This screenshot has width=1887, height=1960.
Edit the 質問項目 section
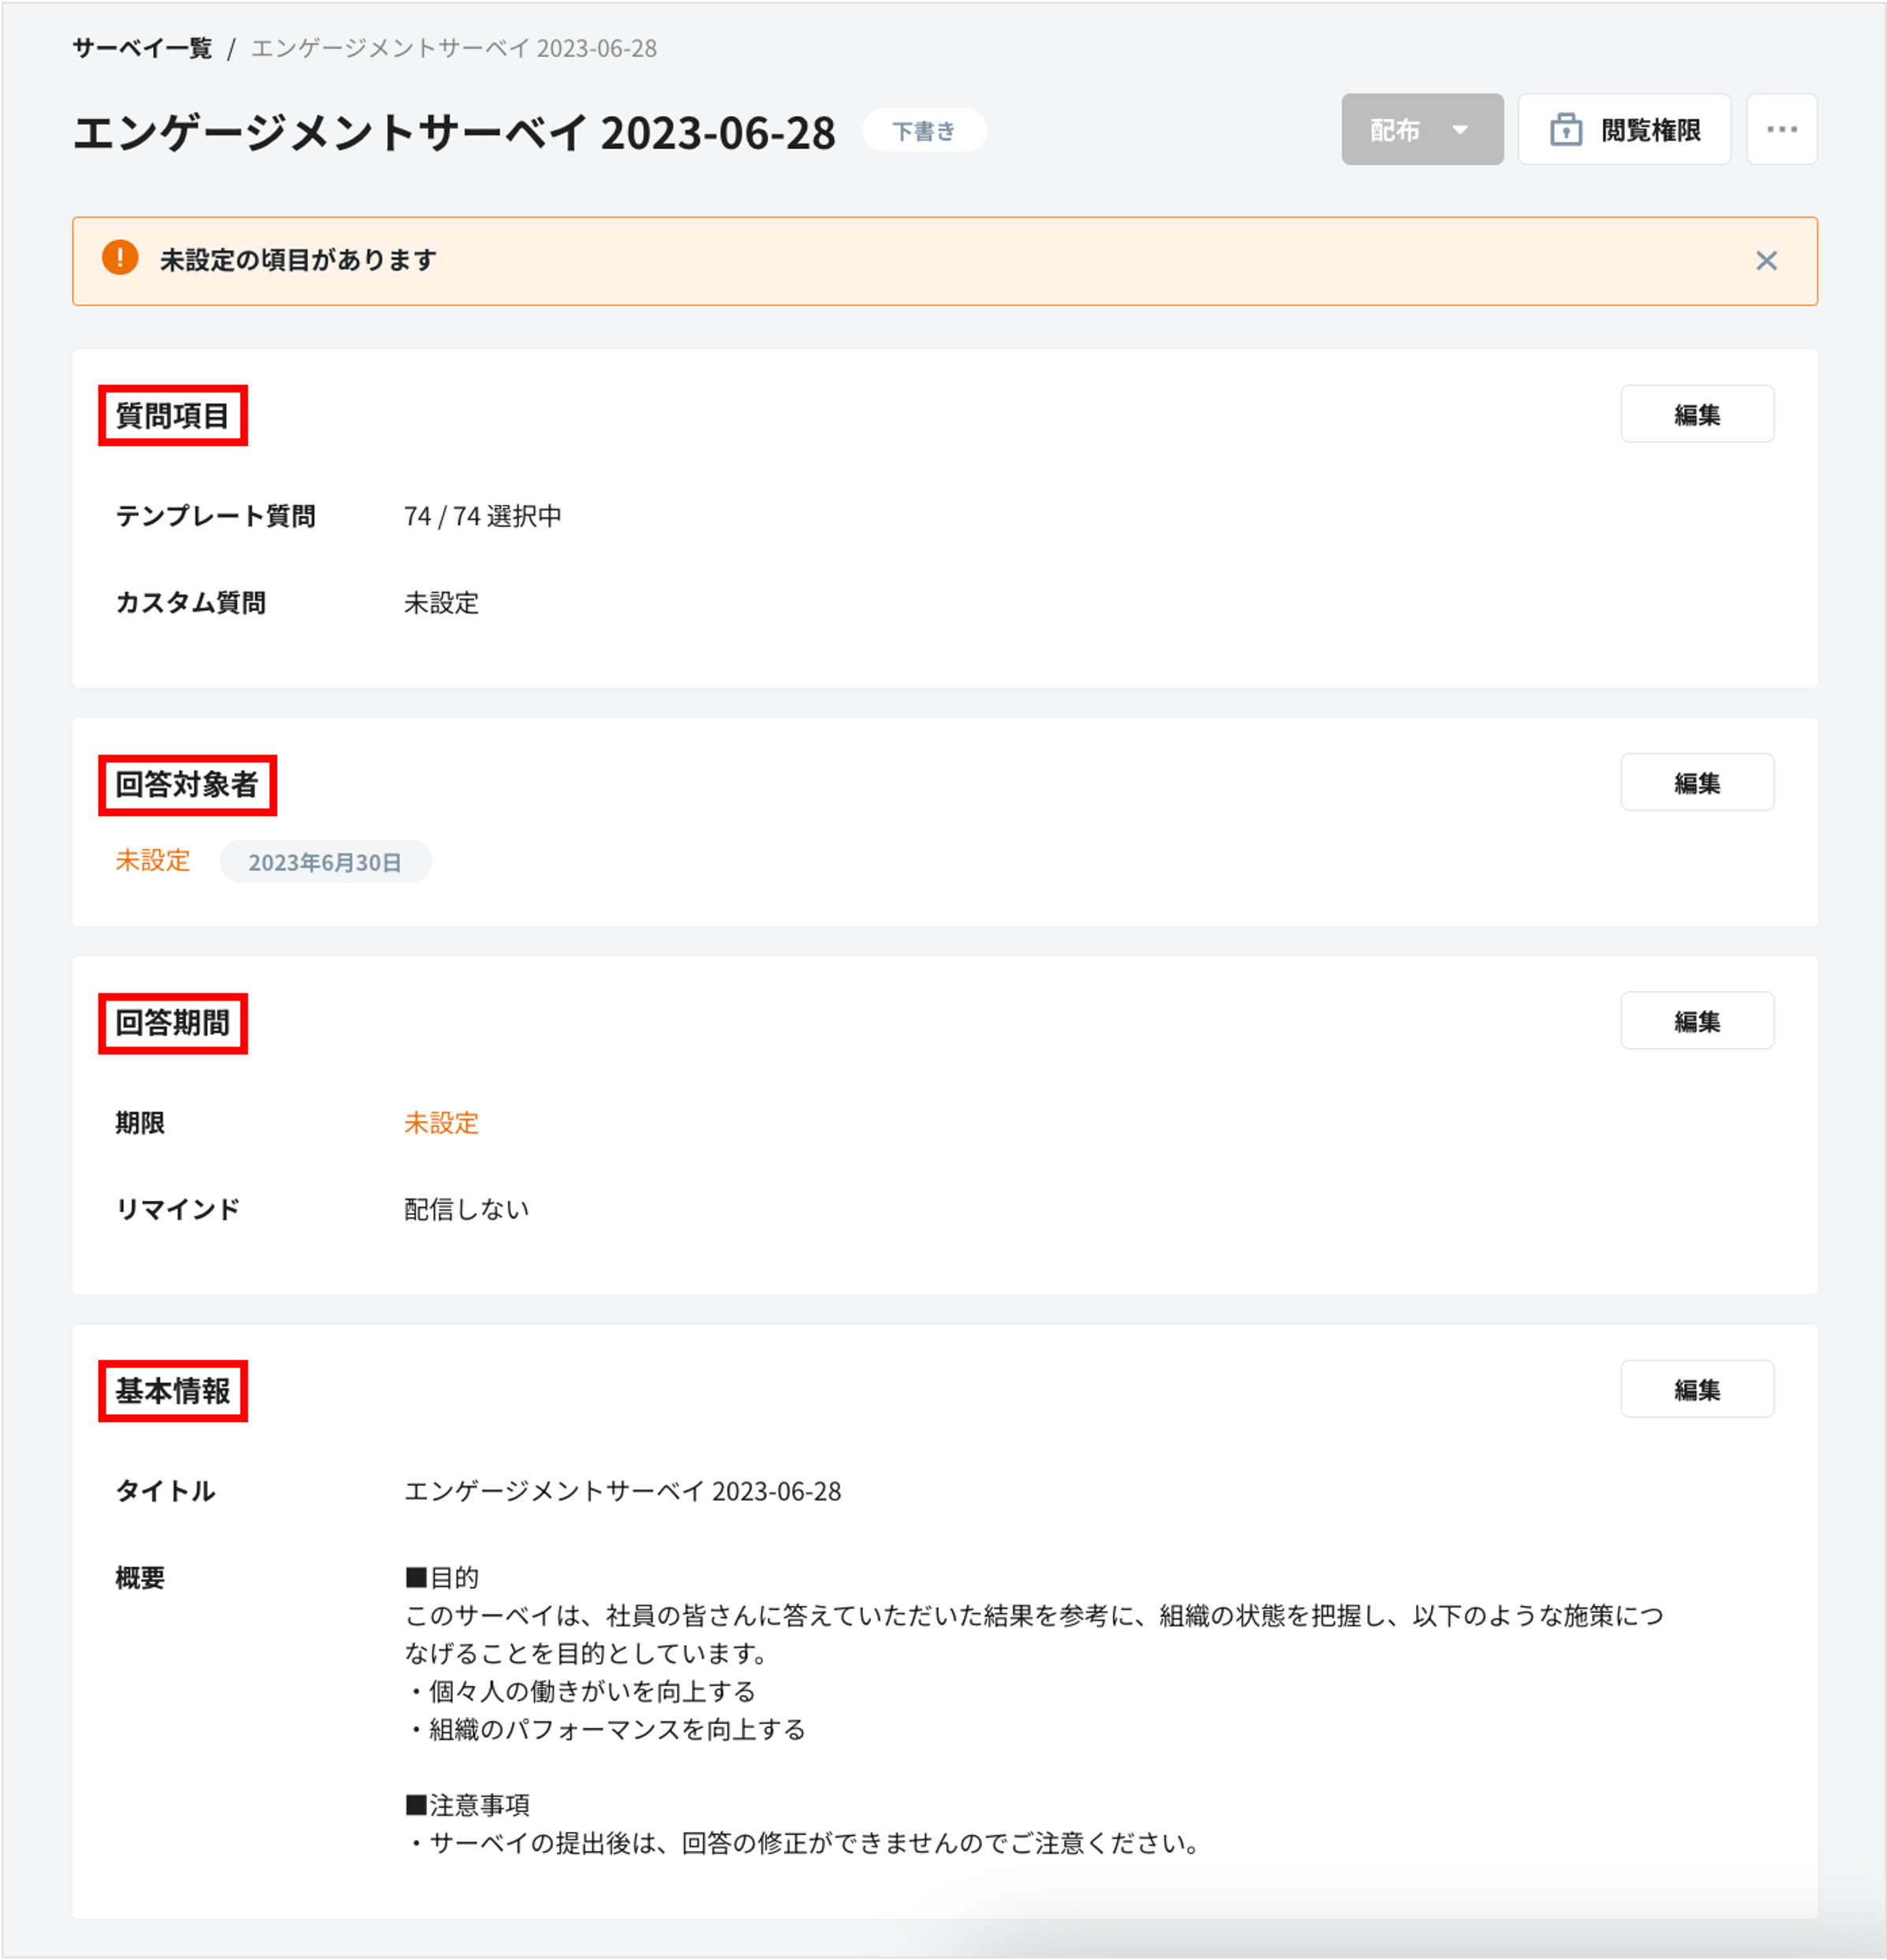tap(1697, 413)
